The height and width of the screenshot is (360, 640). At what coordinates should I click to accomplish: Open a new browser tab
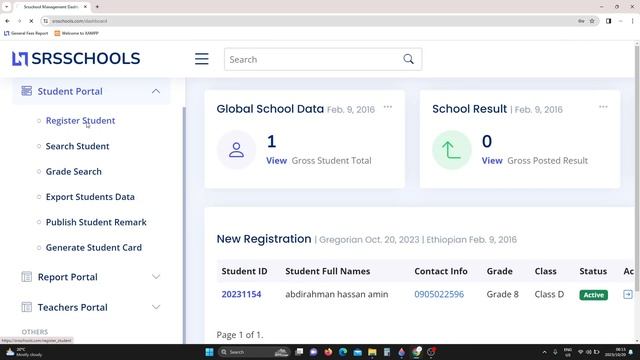point(97,7)
